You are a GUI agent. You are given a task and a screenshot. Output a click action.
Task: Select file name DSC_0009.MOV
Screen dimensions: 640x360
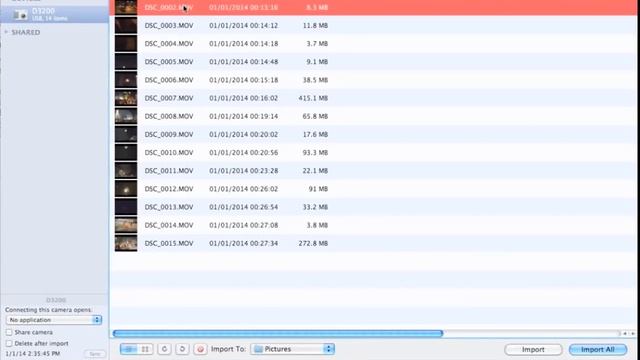169,134
